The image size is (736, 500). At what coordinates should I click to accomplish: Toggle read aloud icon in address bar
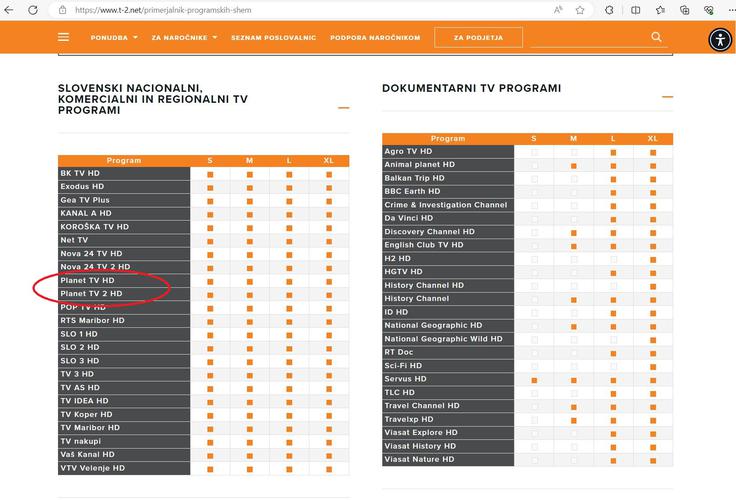tap(558, 10)
